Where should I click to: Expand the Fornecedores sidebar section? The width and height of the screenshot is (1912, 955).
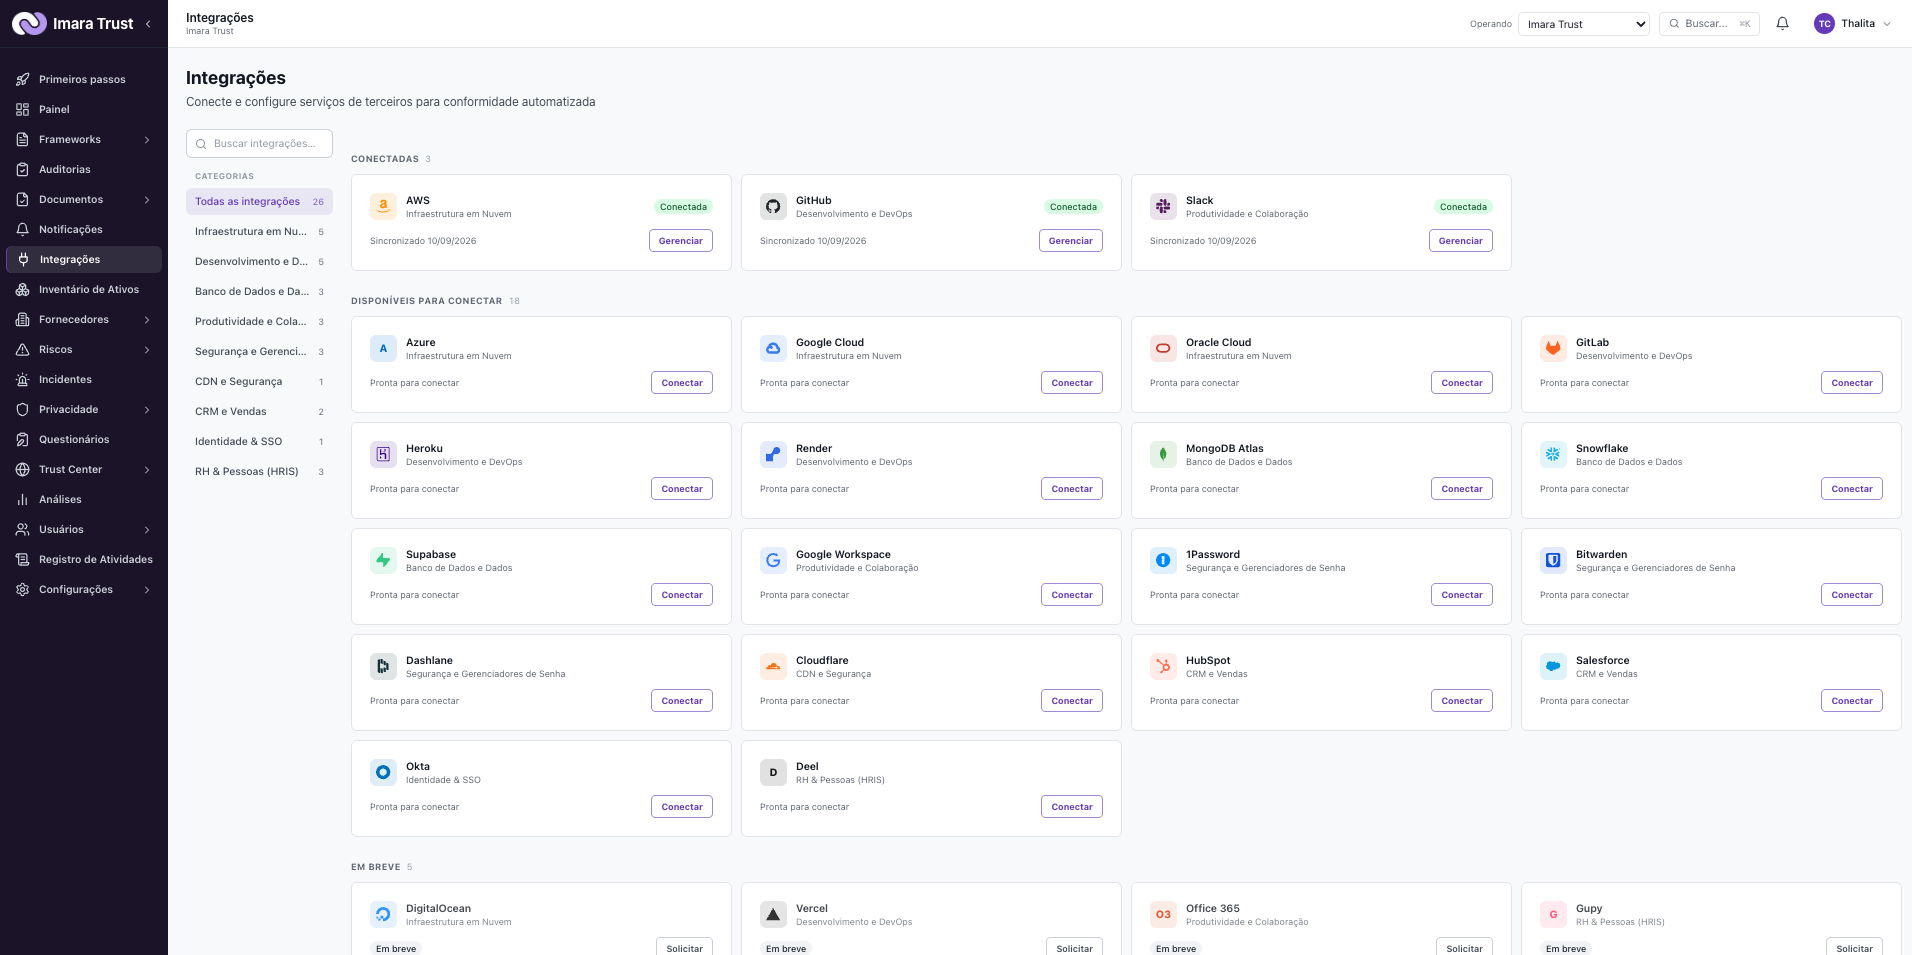(x=84, y=320)
